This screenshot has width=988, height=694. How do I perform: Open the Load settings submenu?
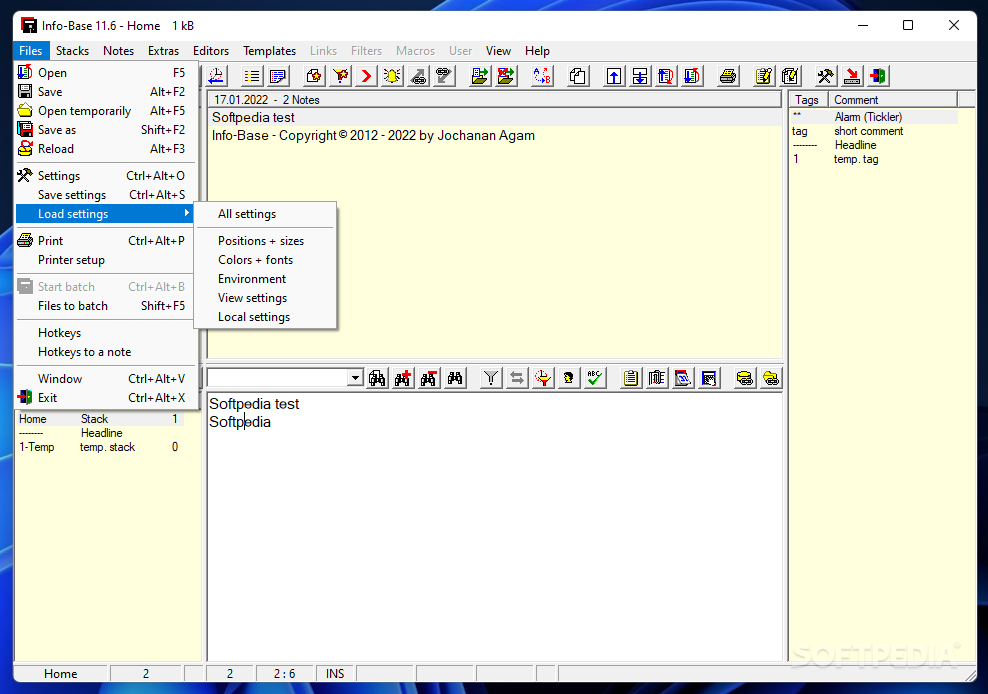click(x=106, y=214)
